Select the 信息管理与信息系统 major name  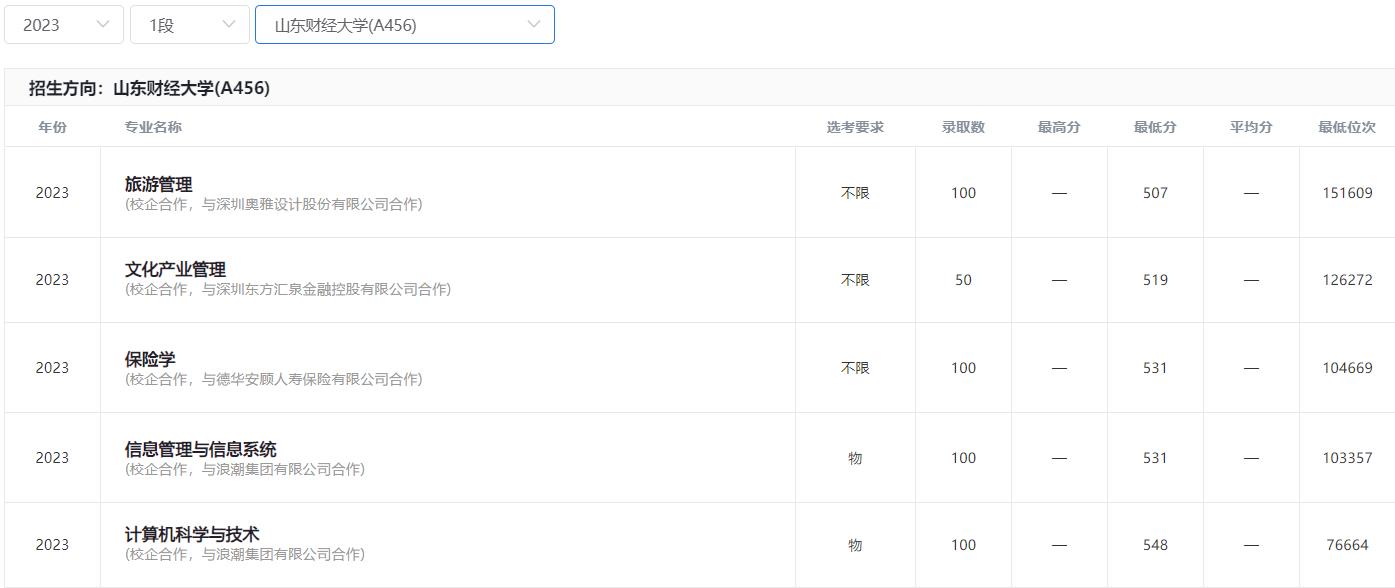click(200, 449)
